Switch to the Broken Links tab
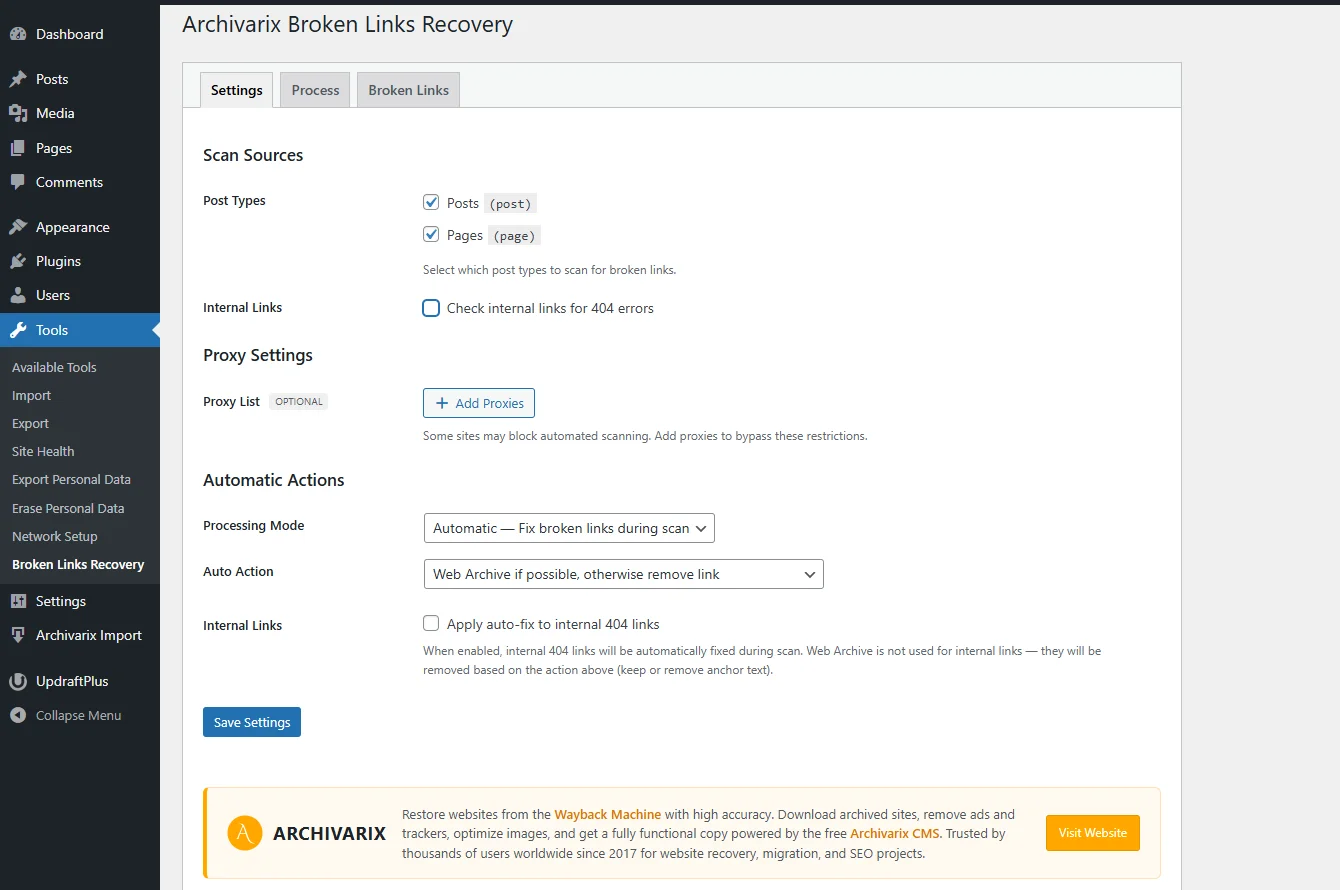Viewport: 1340px width, 890px height. [x=408, y=90]
